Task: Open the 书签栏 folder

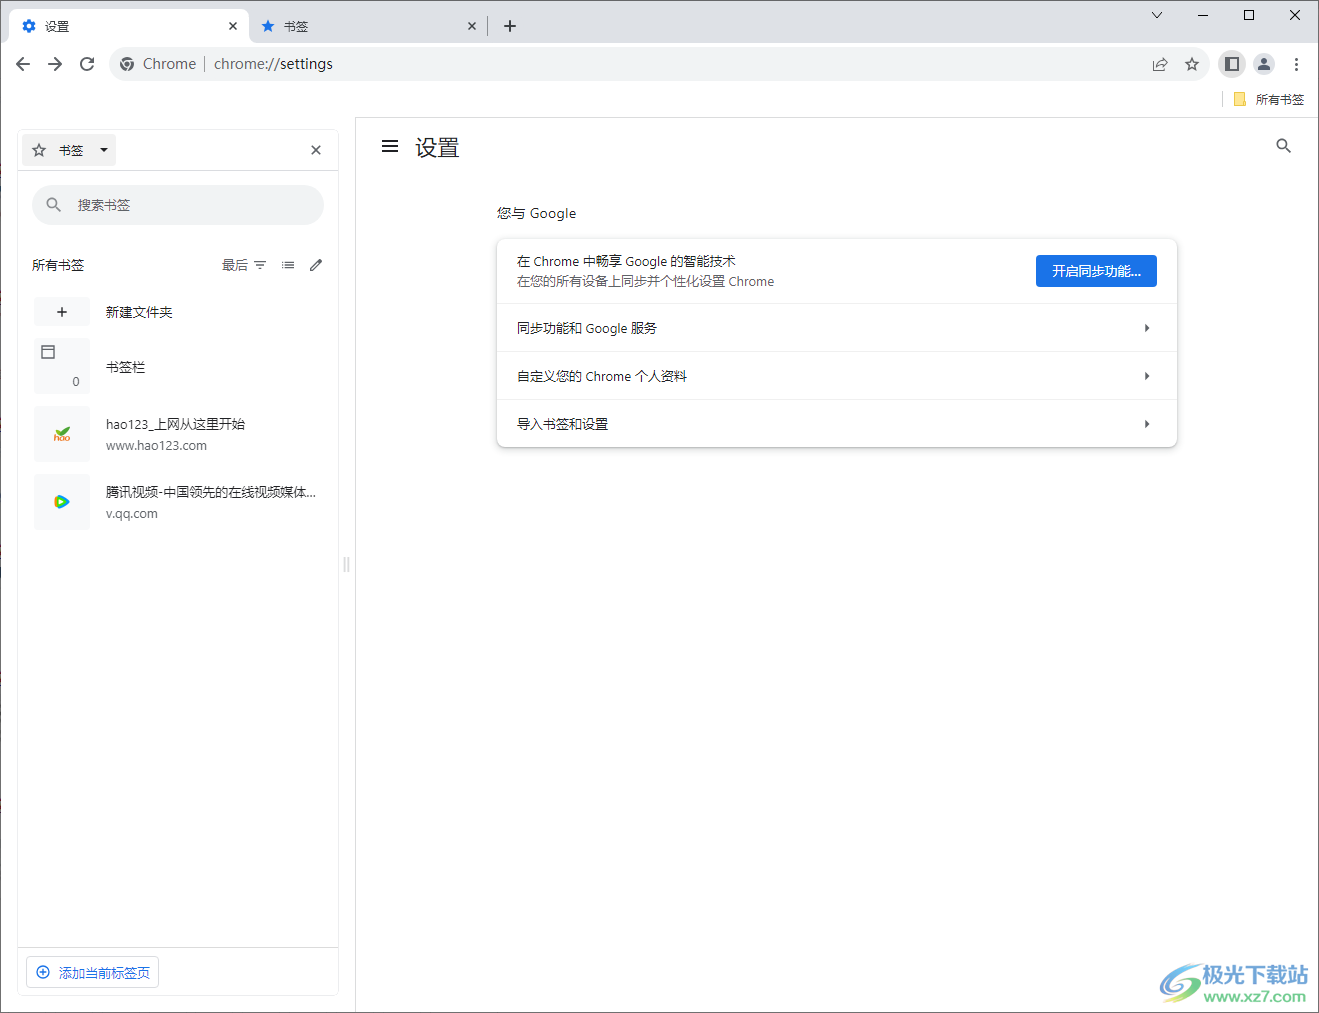Action: click(x=178, y=367)
